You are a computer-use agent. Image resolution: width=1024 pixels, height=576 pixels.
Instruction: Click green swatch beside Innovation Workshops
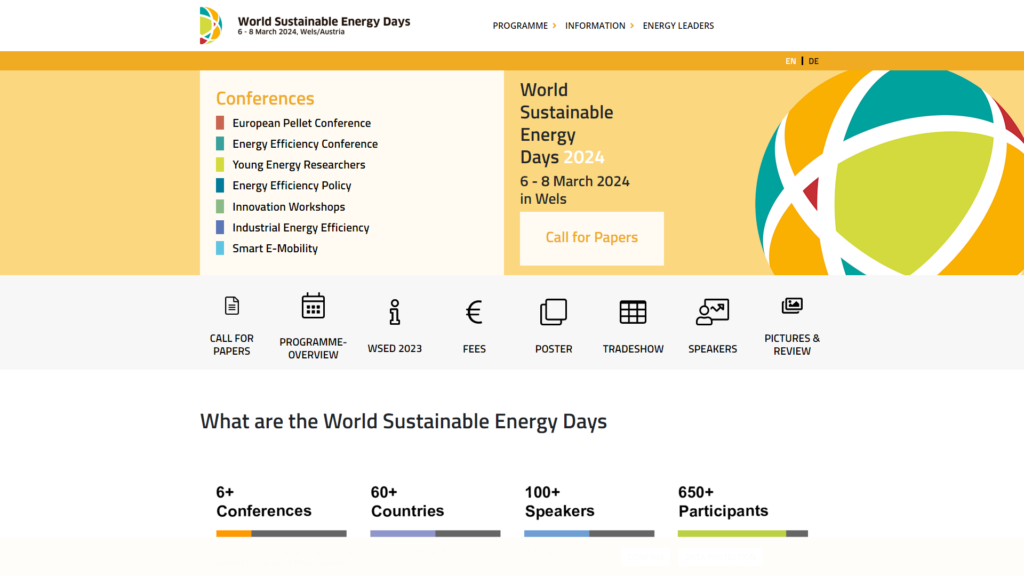point(220,206)
